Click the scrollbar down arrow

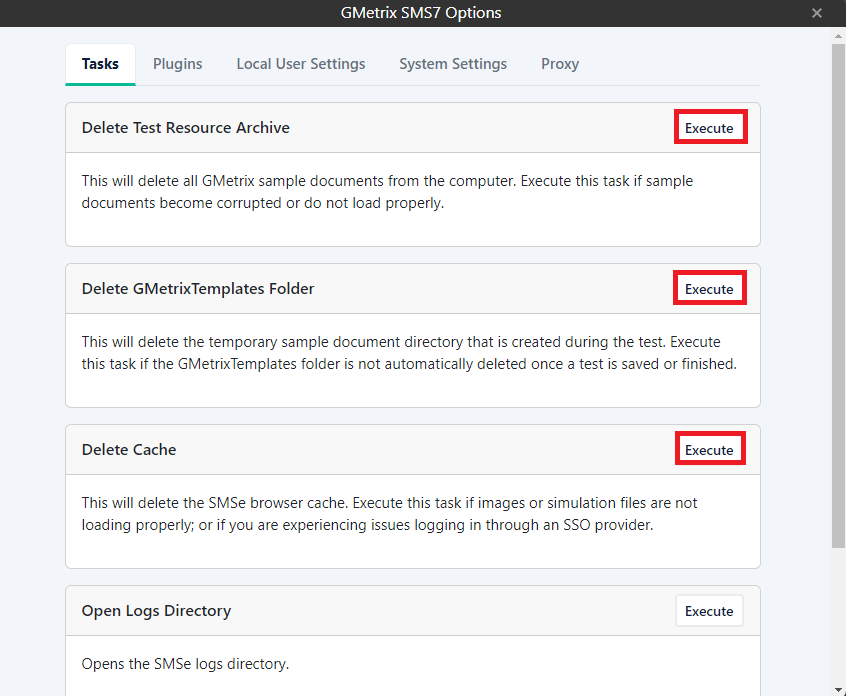(x=838, y=689)
